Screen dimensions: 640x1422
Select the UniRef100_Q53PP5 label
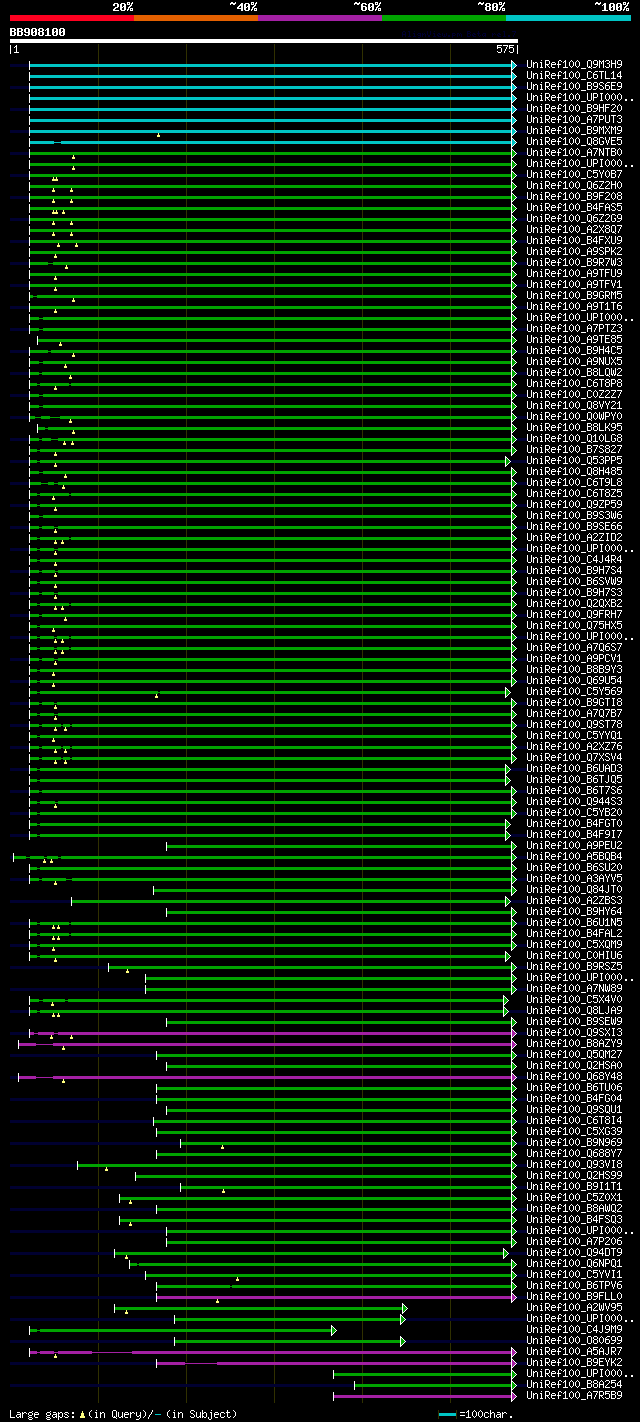tap(575, 461)
